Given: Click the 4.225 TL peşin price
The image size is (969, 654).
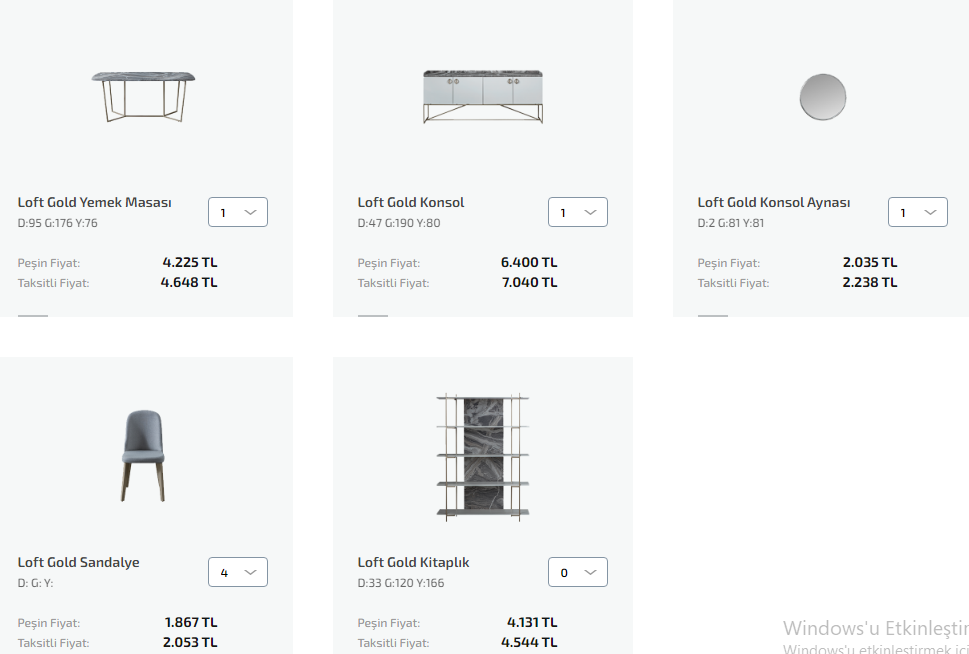Looking at the screenshot, I should tap(190, 262).
